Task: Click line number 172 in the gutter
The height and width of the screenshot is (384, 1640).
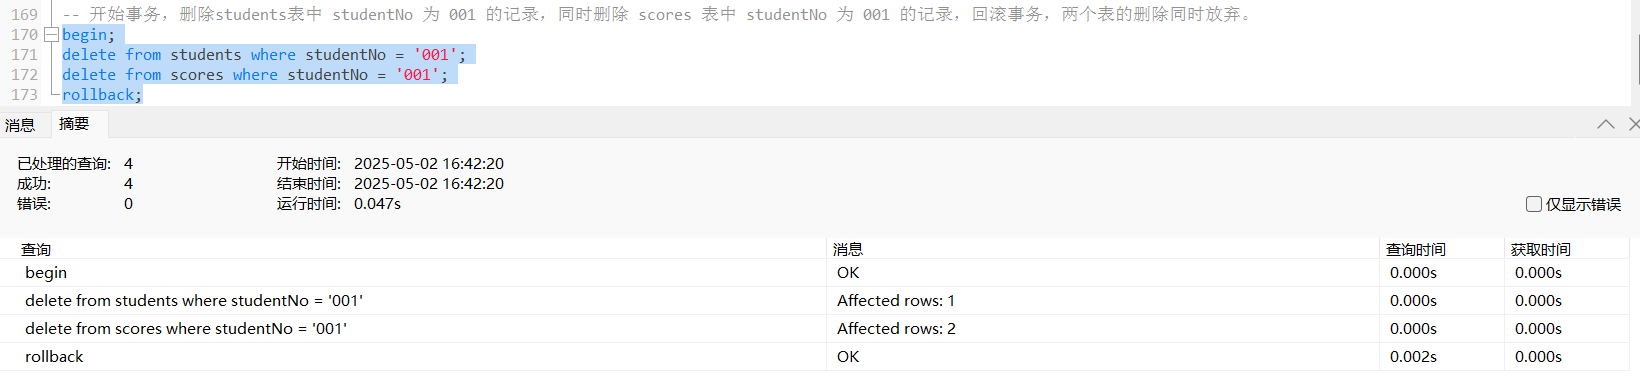Action: [x=24, y=75]
